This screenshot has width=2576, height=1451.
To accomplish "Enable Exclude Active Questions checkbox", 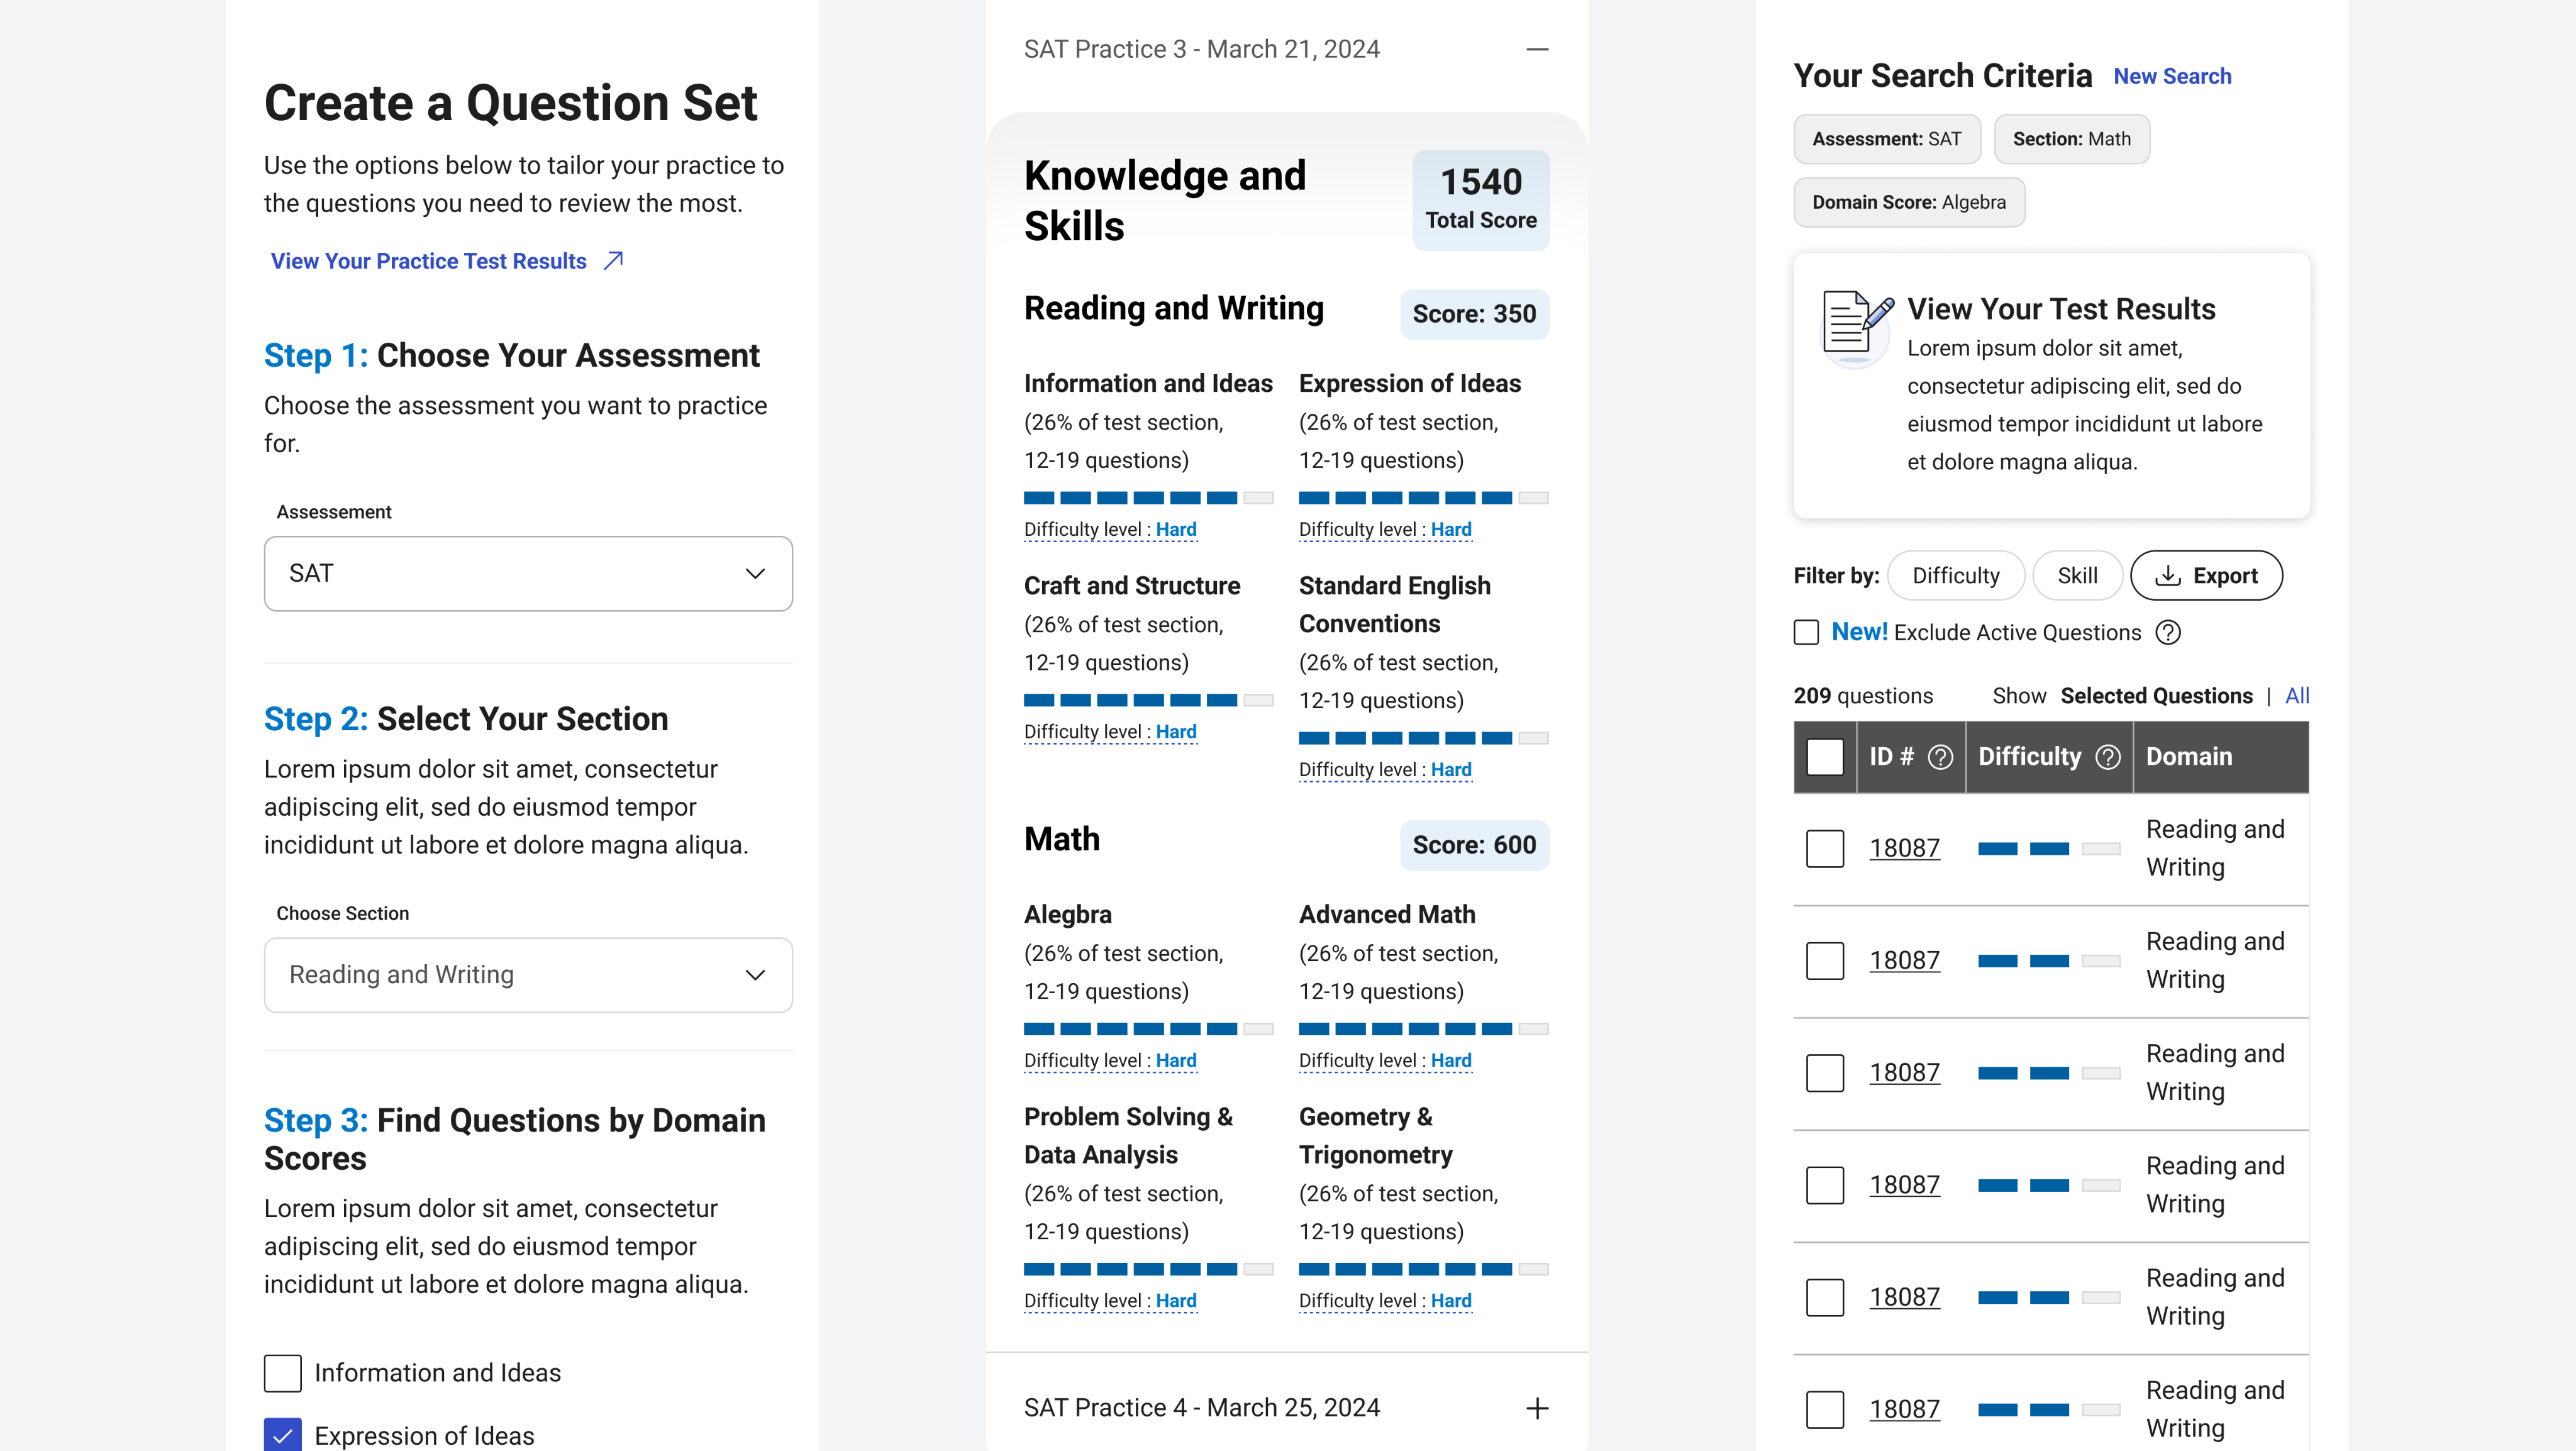I will point(1806,633).
